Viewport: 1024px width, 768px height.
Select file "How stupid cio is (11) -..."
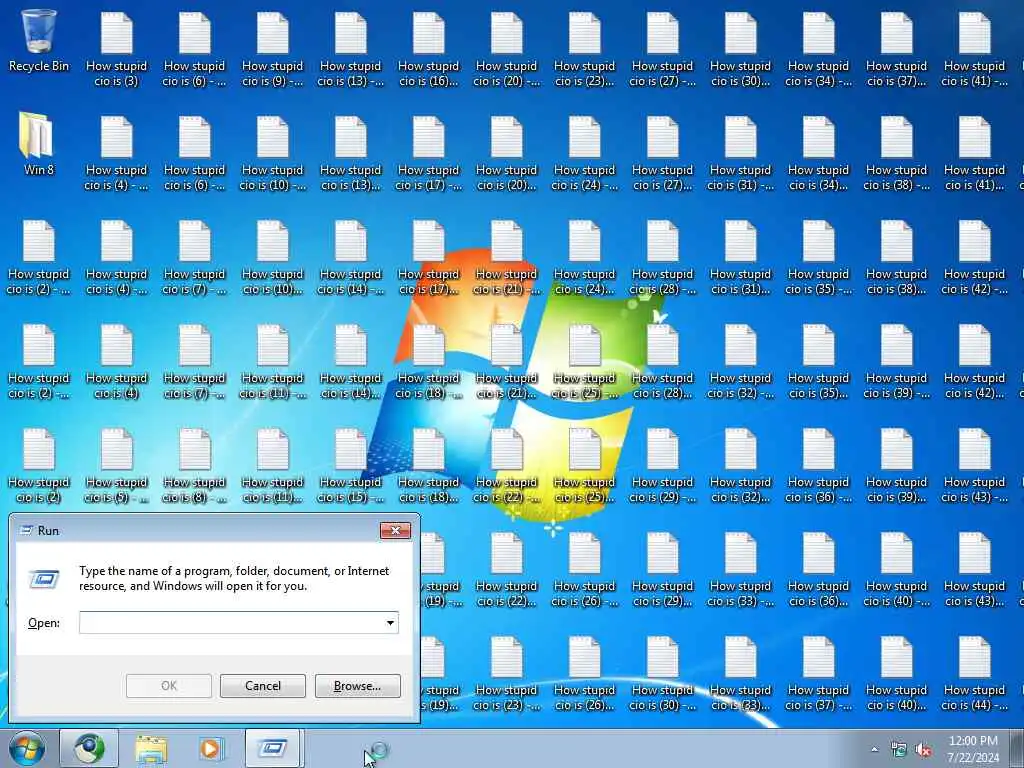[272, 362]
